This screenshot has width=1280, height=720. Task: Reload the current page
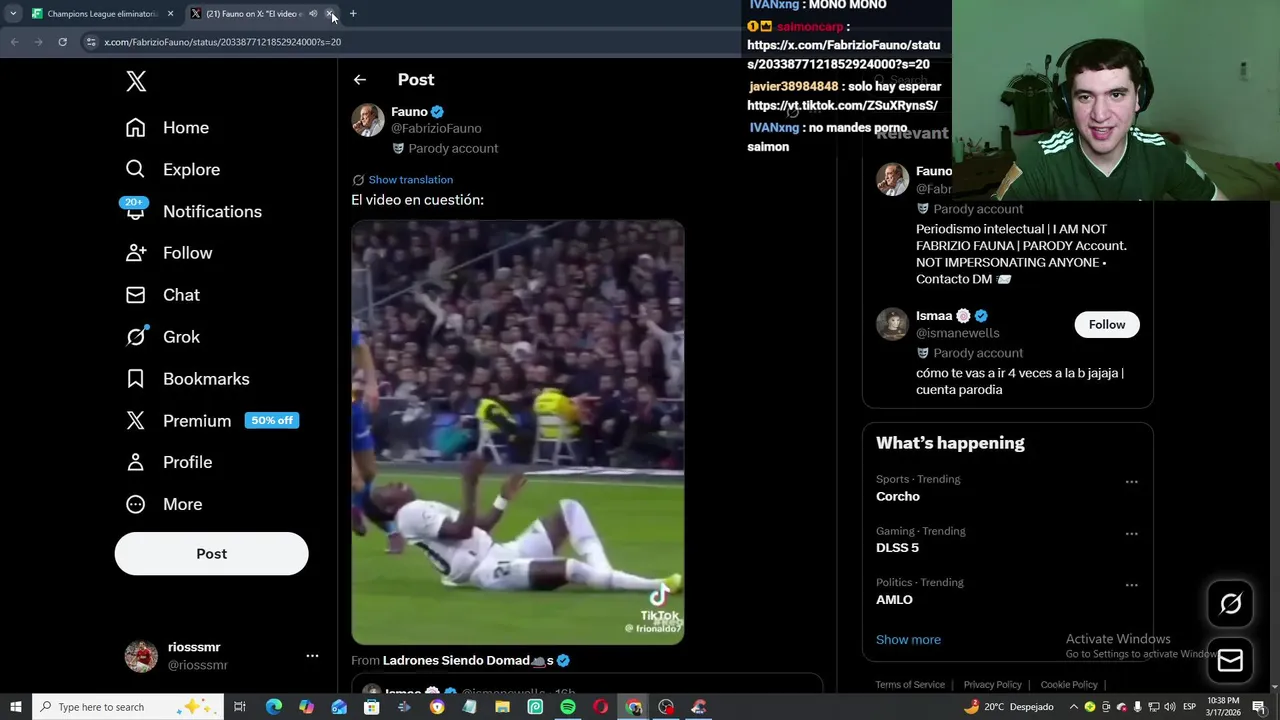(62, 42)
